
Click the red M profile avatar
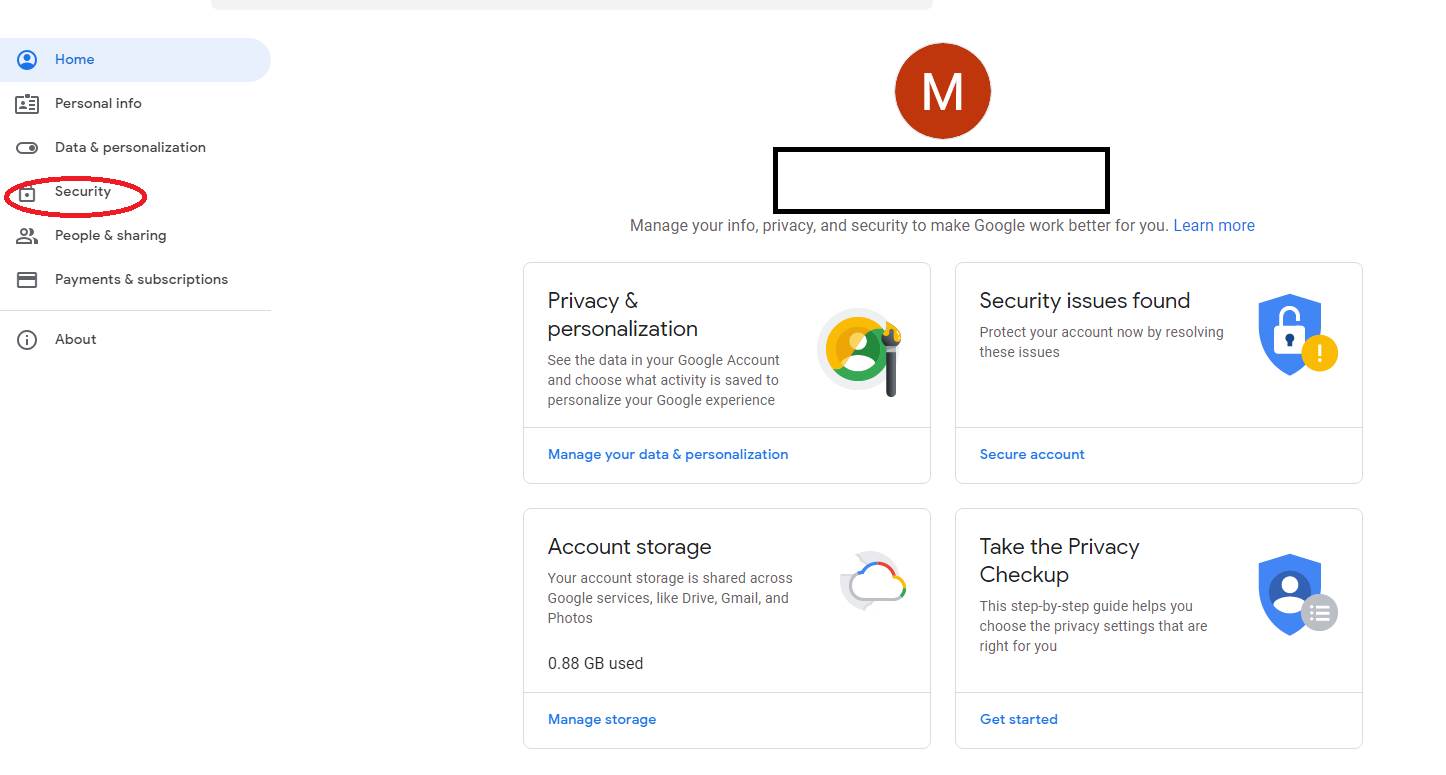pos(942,91)
